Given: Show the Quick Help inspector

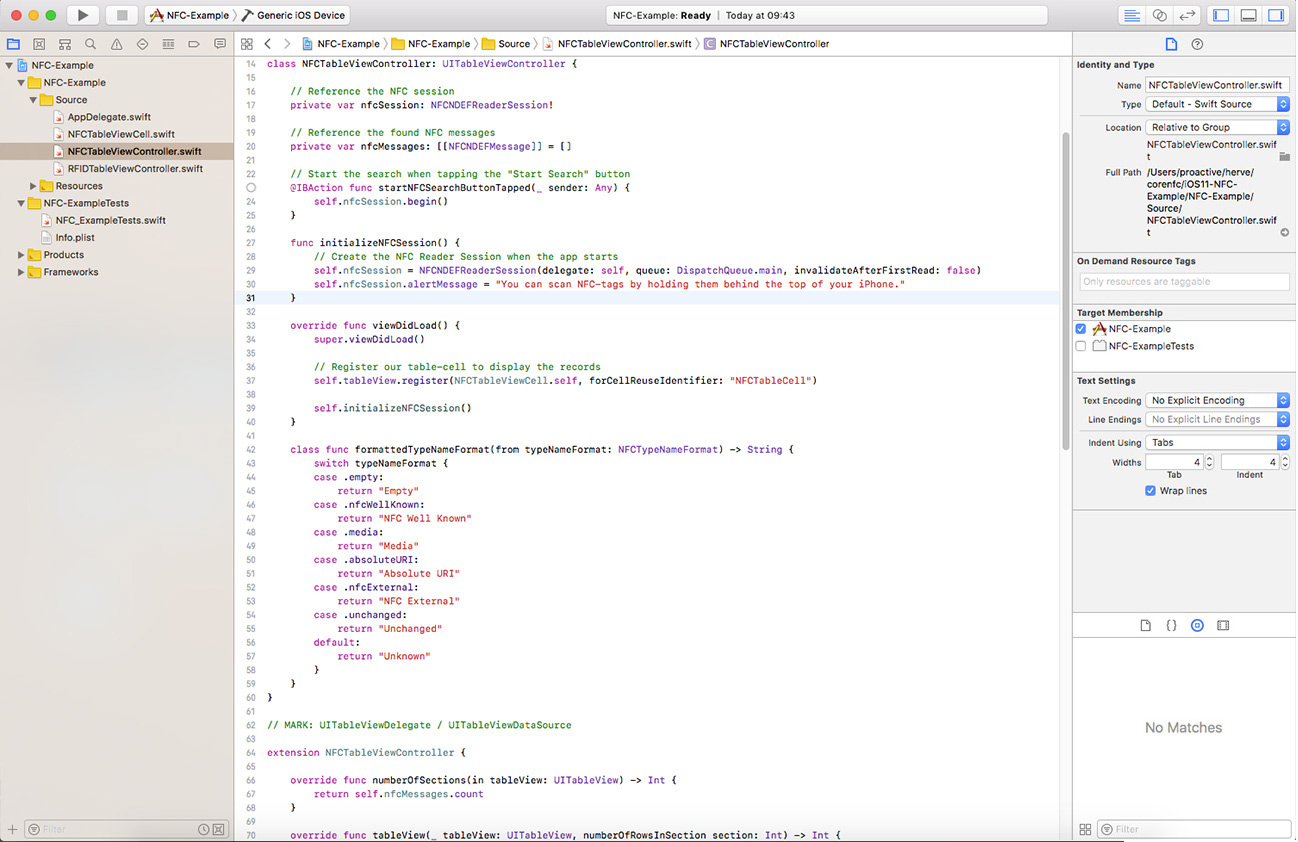Looking at the screenshot, I should [x=1197, y=44].
